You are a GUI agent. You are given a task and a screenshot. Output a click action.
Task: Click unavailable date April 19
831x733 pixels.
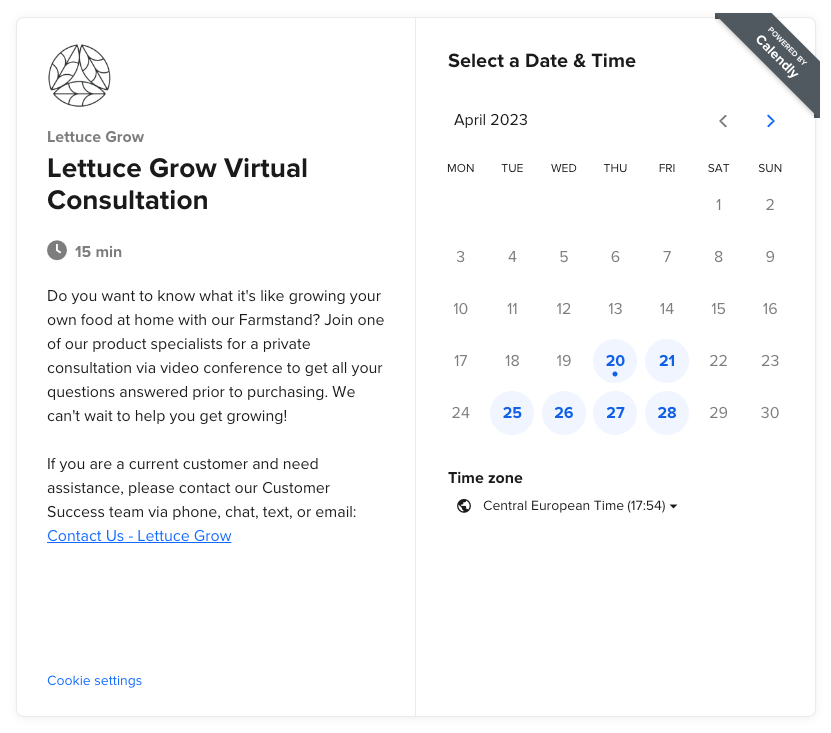(564, 361)
